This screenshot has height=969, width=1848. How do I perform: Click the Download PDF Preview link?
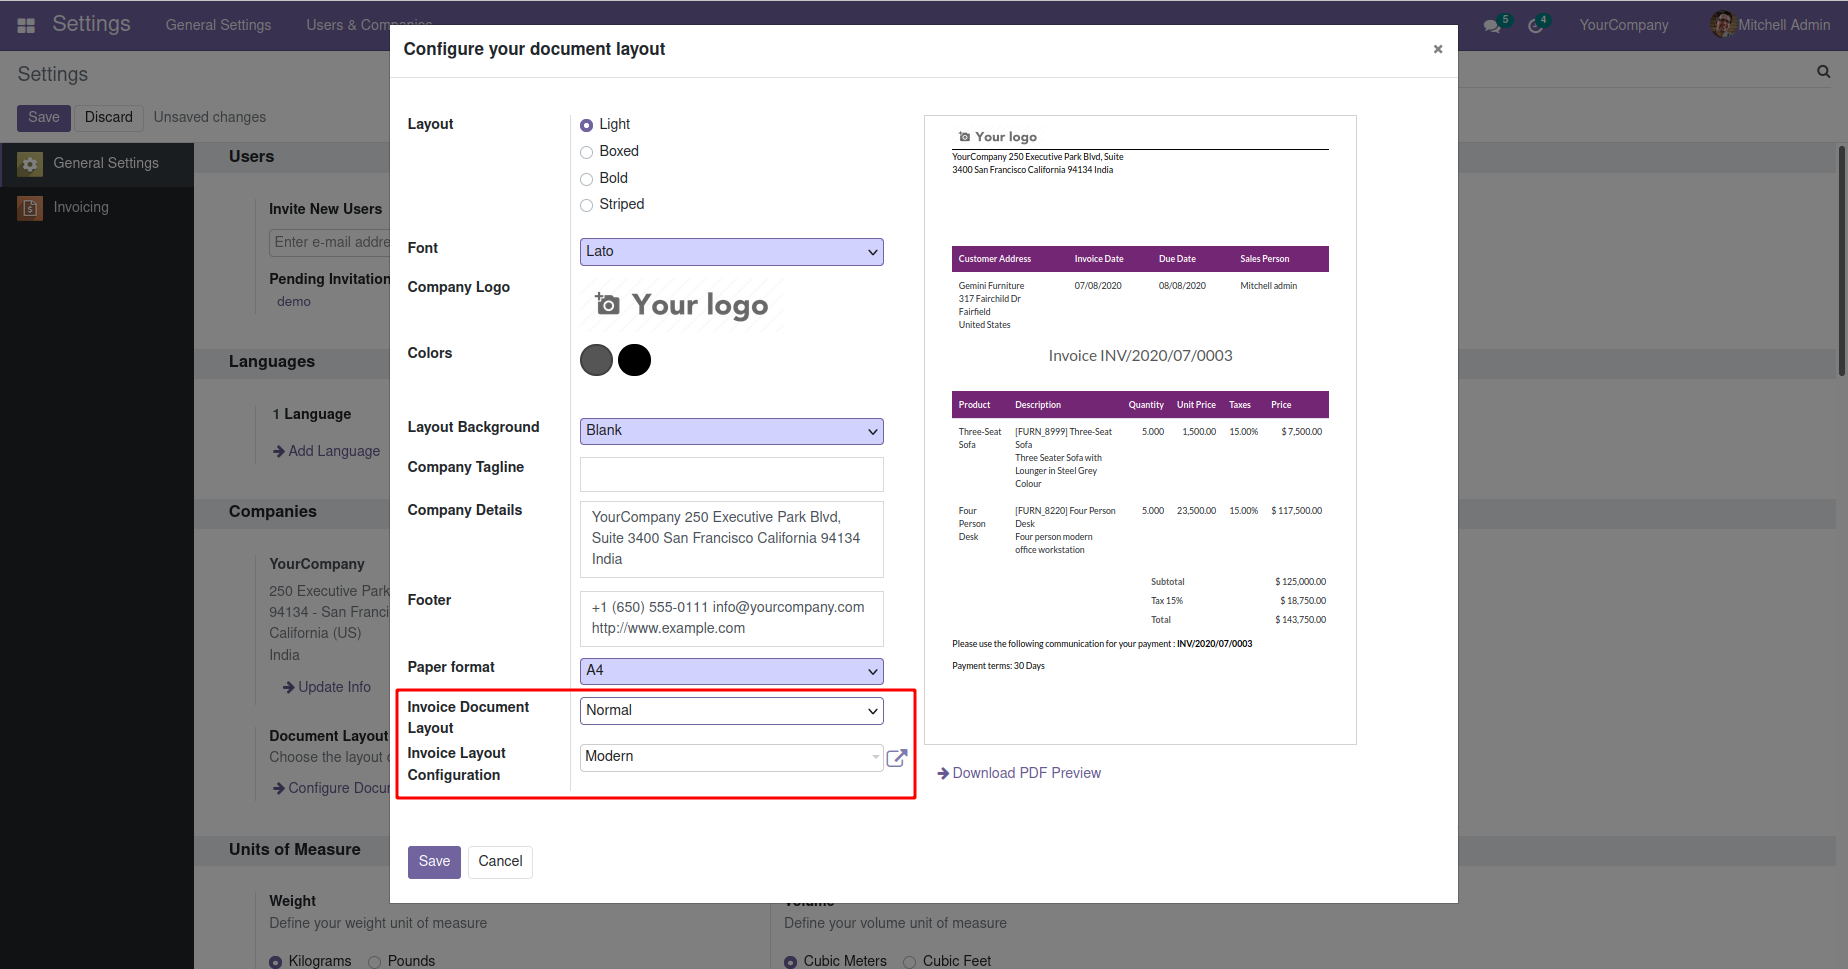[x=1026, y=773]
